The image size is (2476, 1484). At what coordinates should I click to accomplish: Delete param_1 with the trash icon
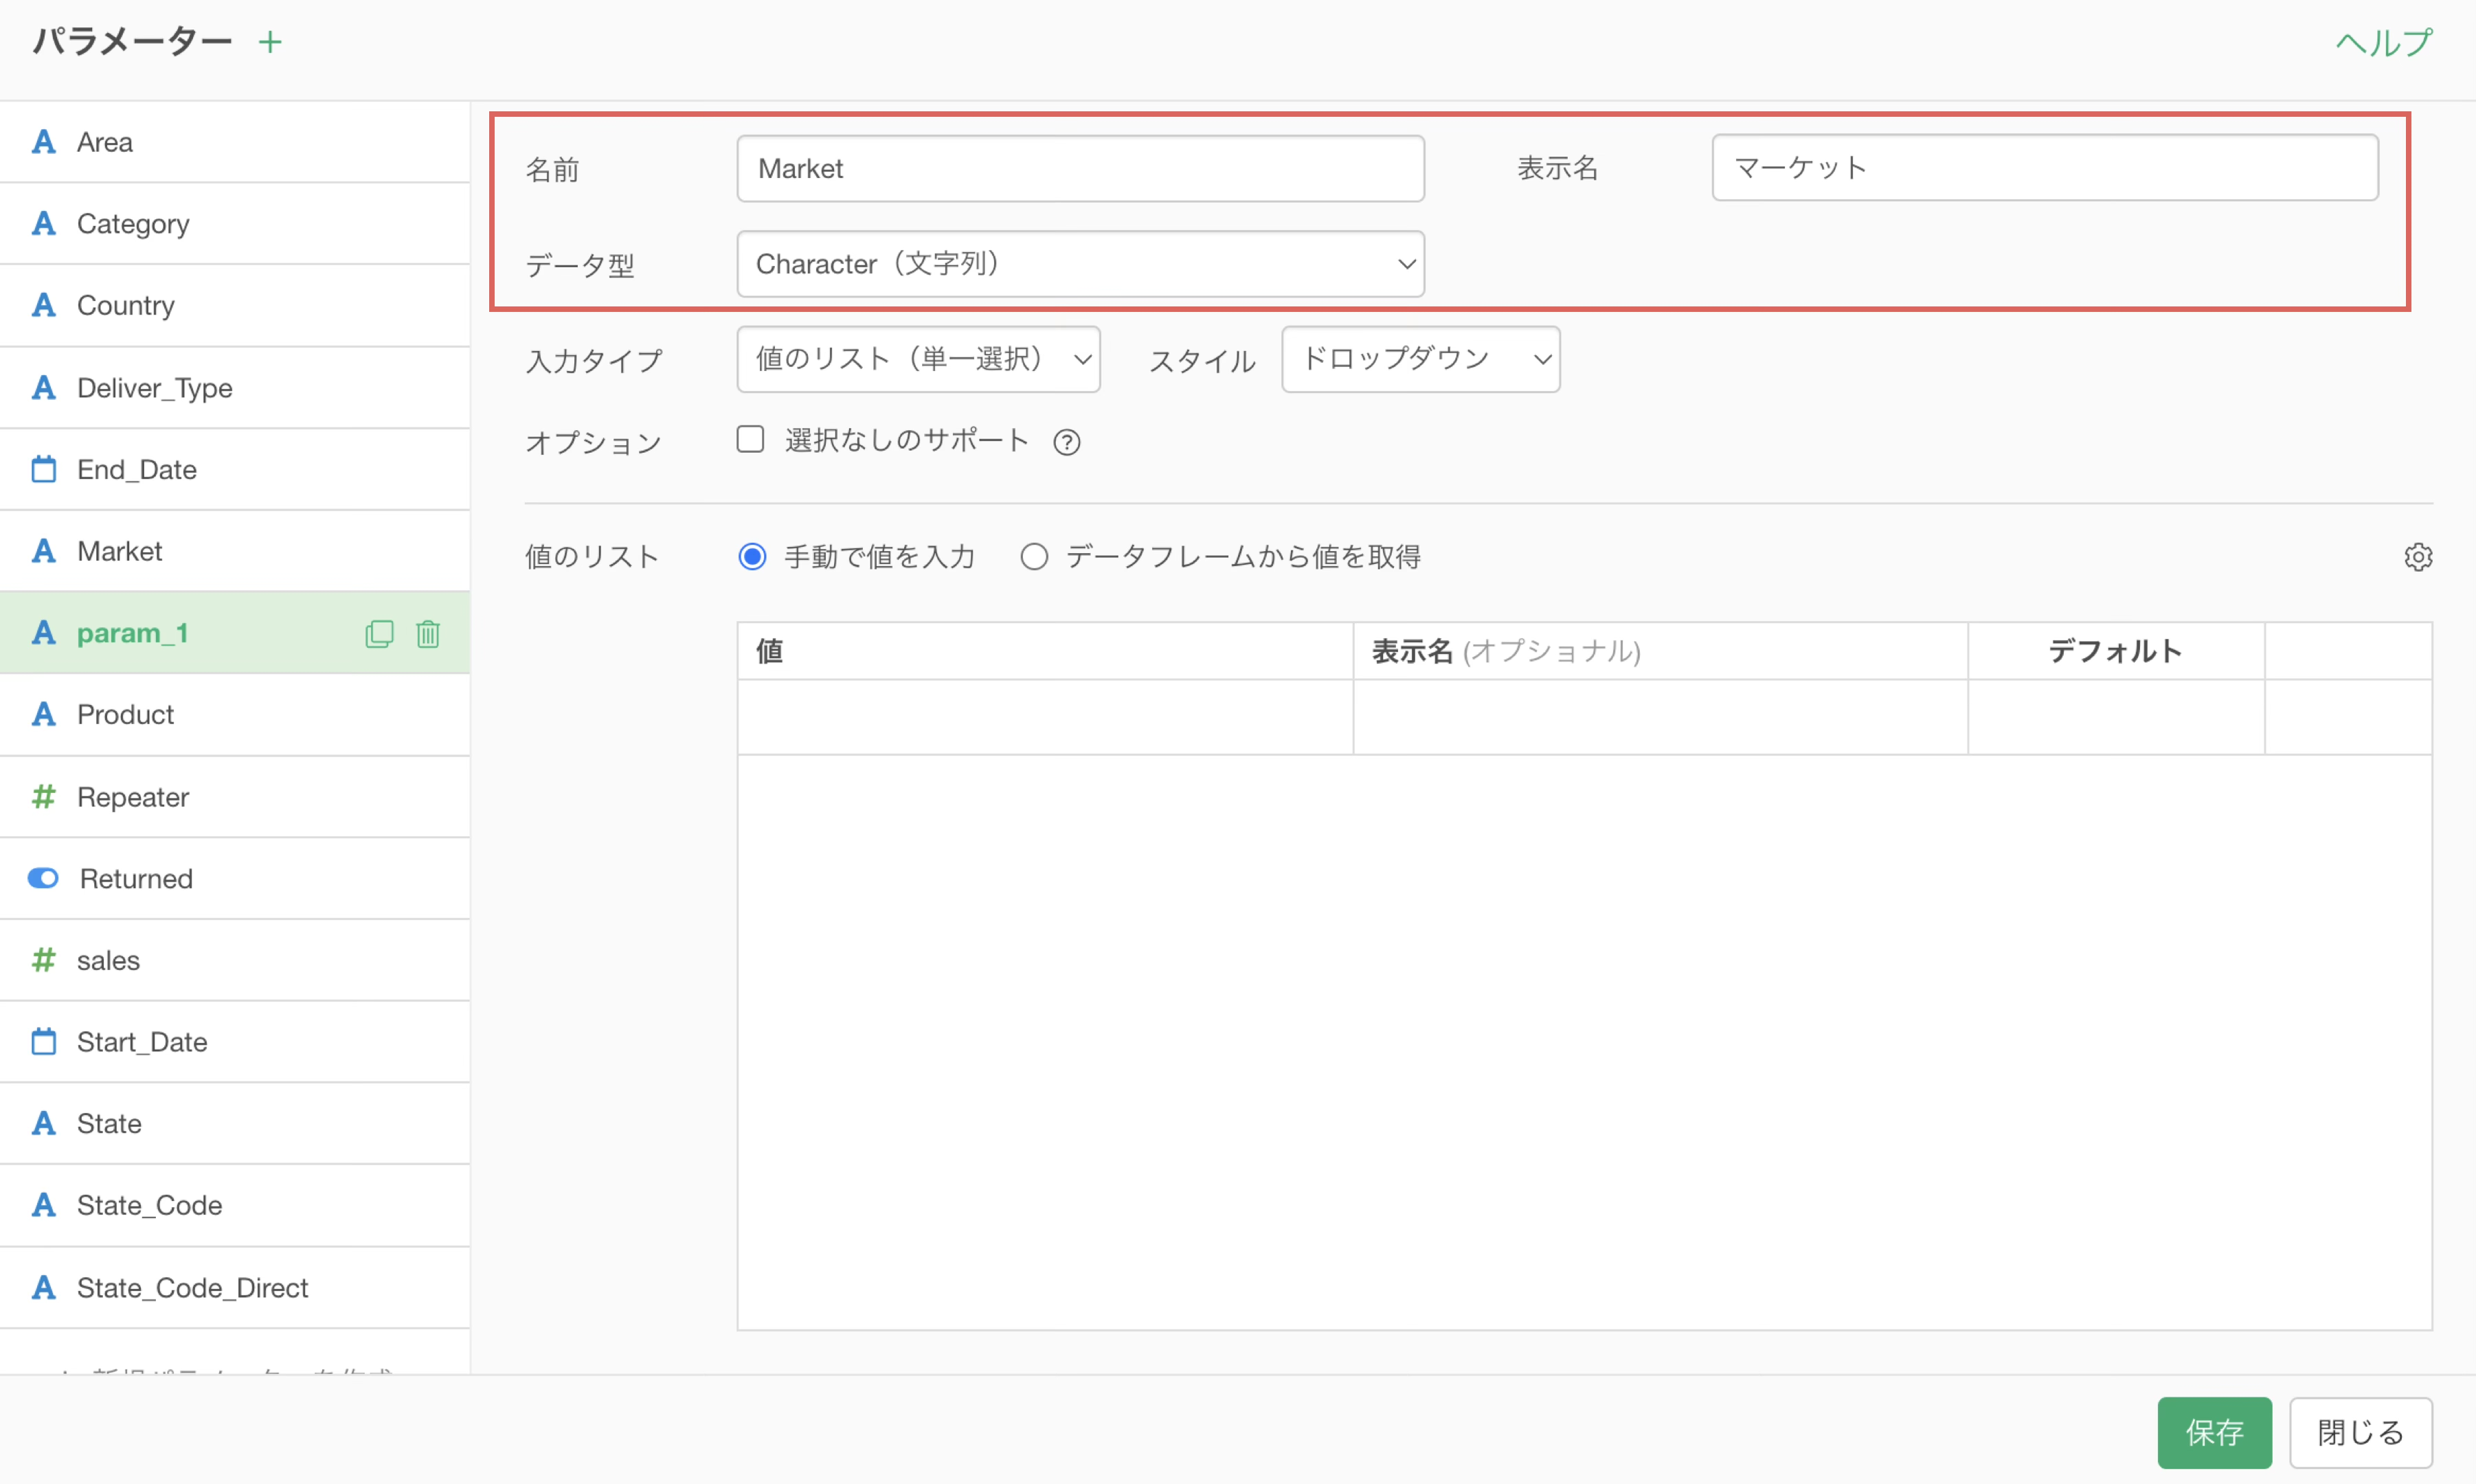coord(428,634)
